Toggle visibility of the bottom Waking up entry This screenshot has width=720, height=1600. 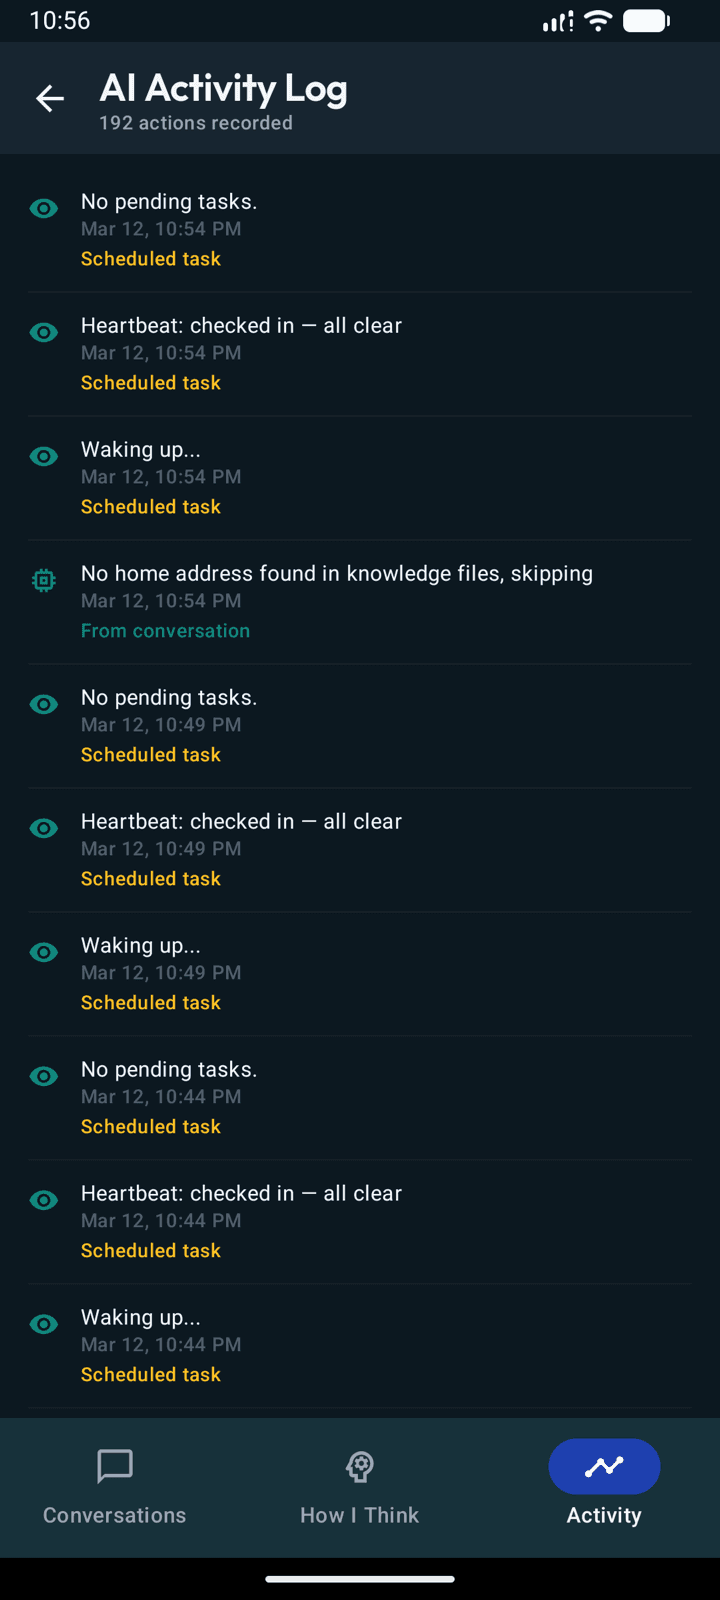click(43, 1324)
